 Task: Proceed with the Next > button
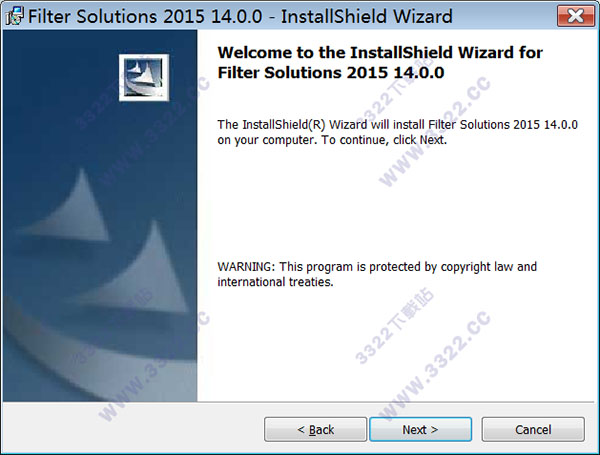420,429
